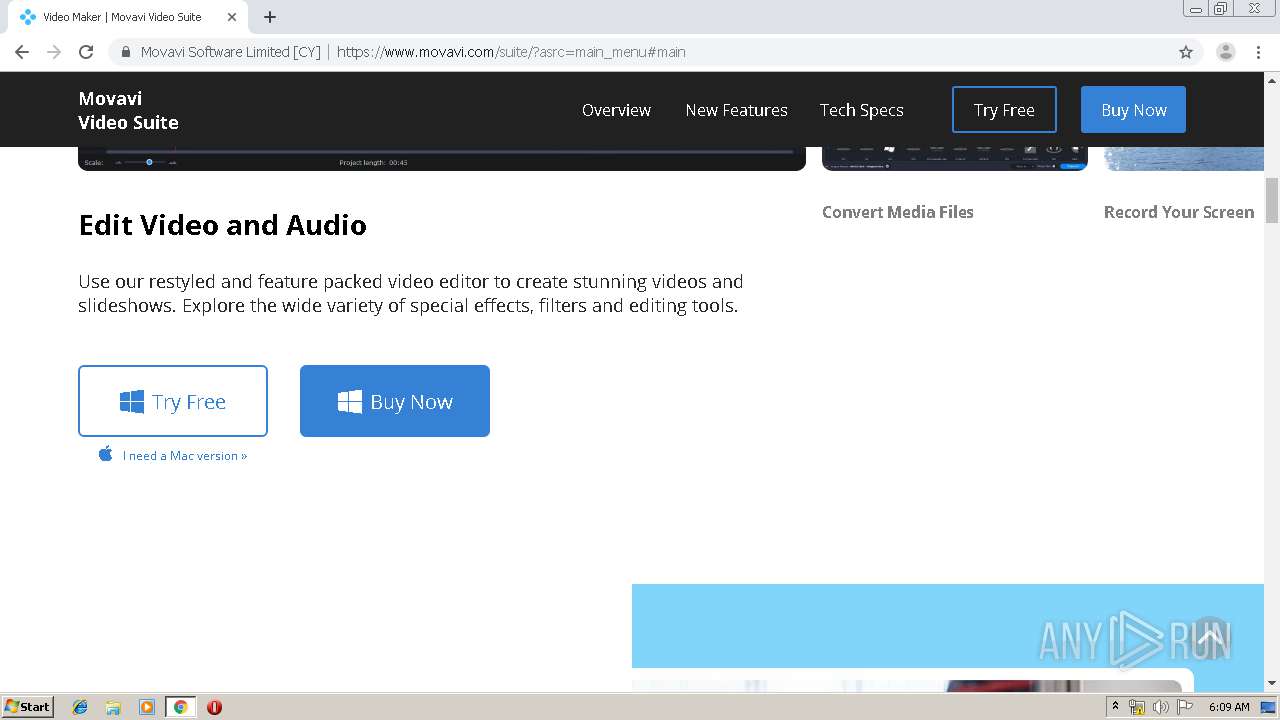
Task: Open the Chrome profile avatar menu
Action: pos(1226,52)
